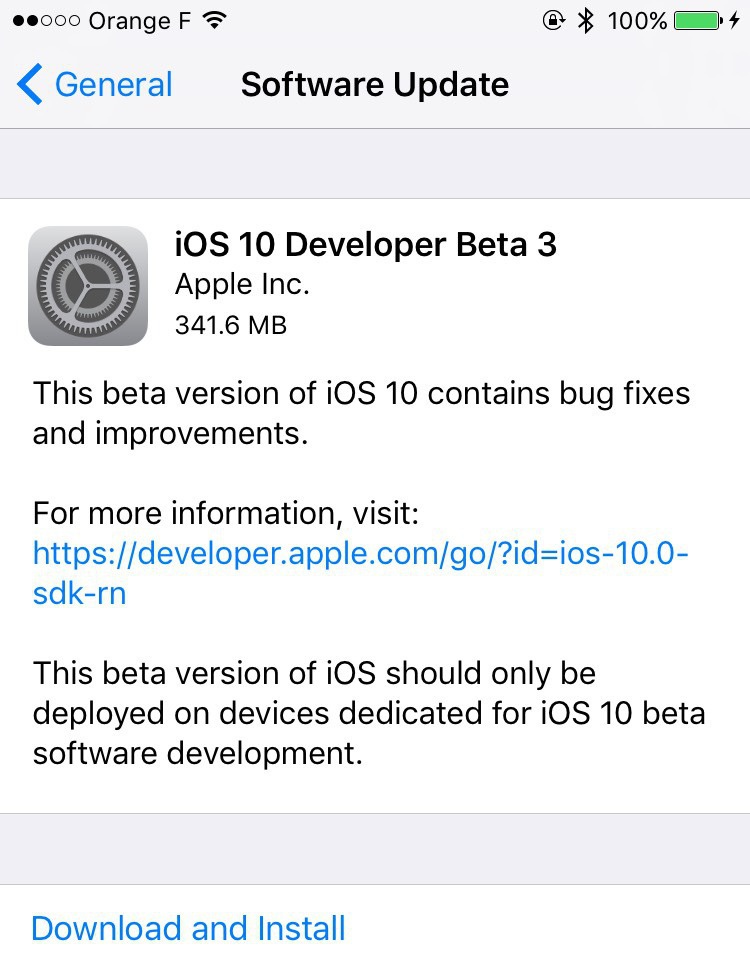The width and height of the screenshot is (750, 973).
Task: Tap the beta software development warning paragraph
Action: (x=369, y=713)
